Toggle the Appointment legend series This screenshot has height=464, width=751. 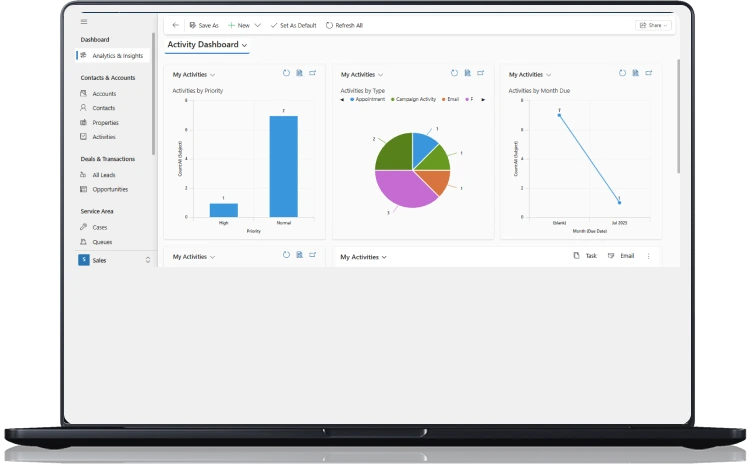(367, 99)
